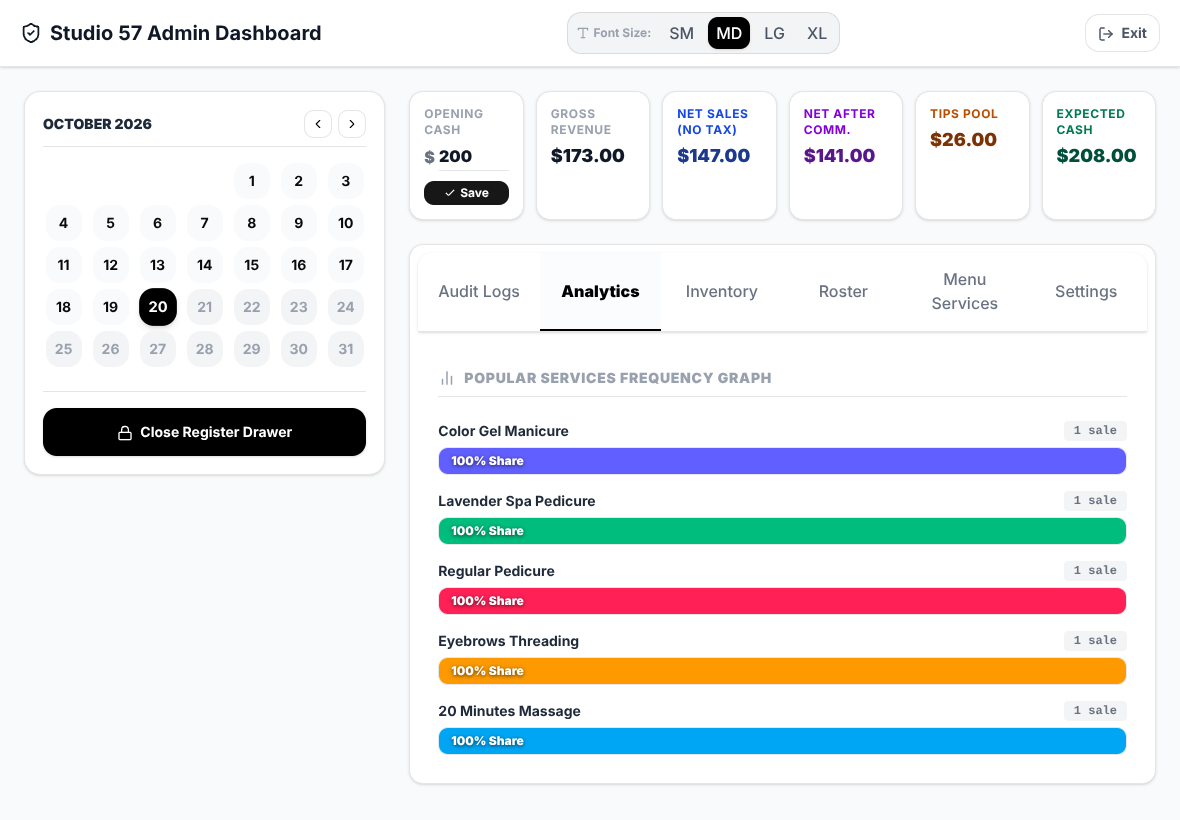Open the Roster tab

(x=843, y=291)
